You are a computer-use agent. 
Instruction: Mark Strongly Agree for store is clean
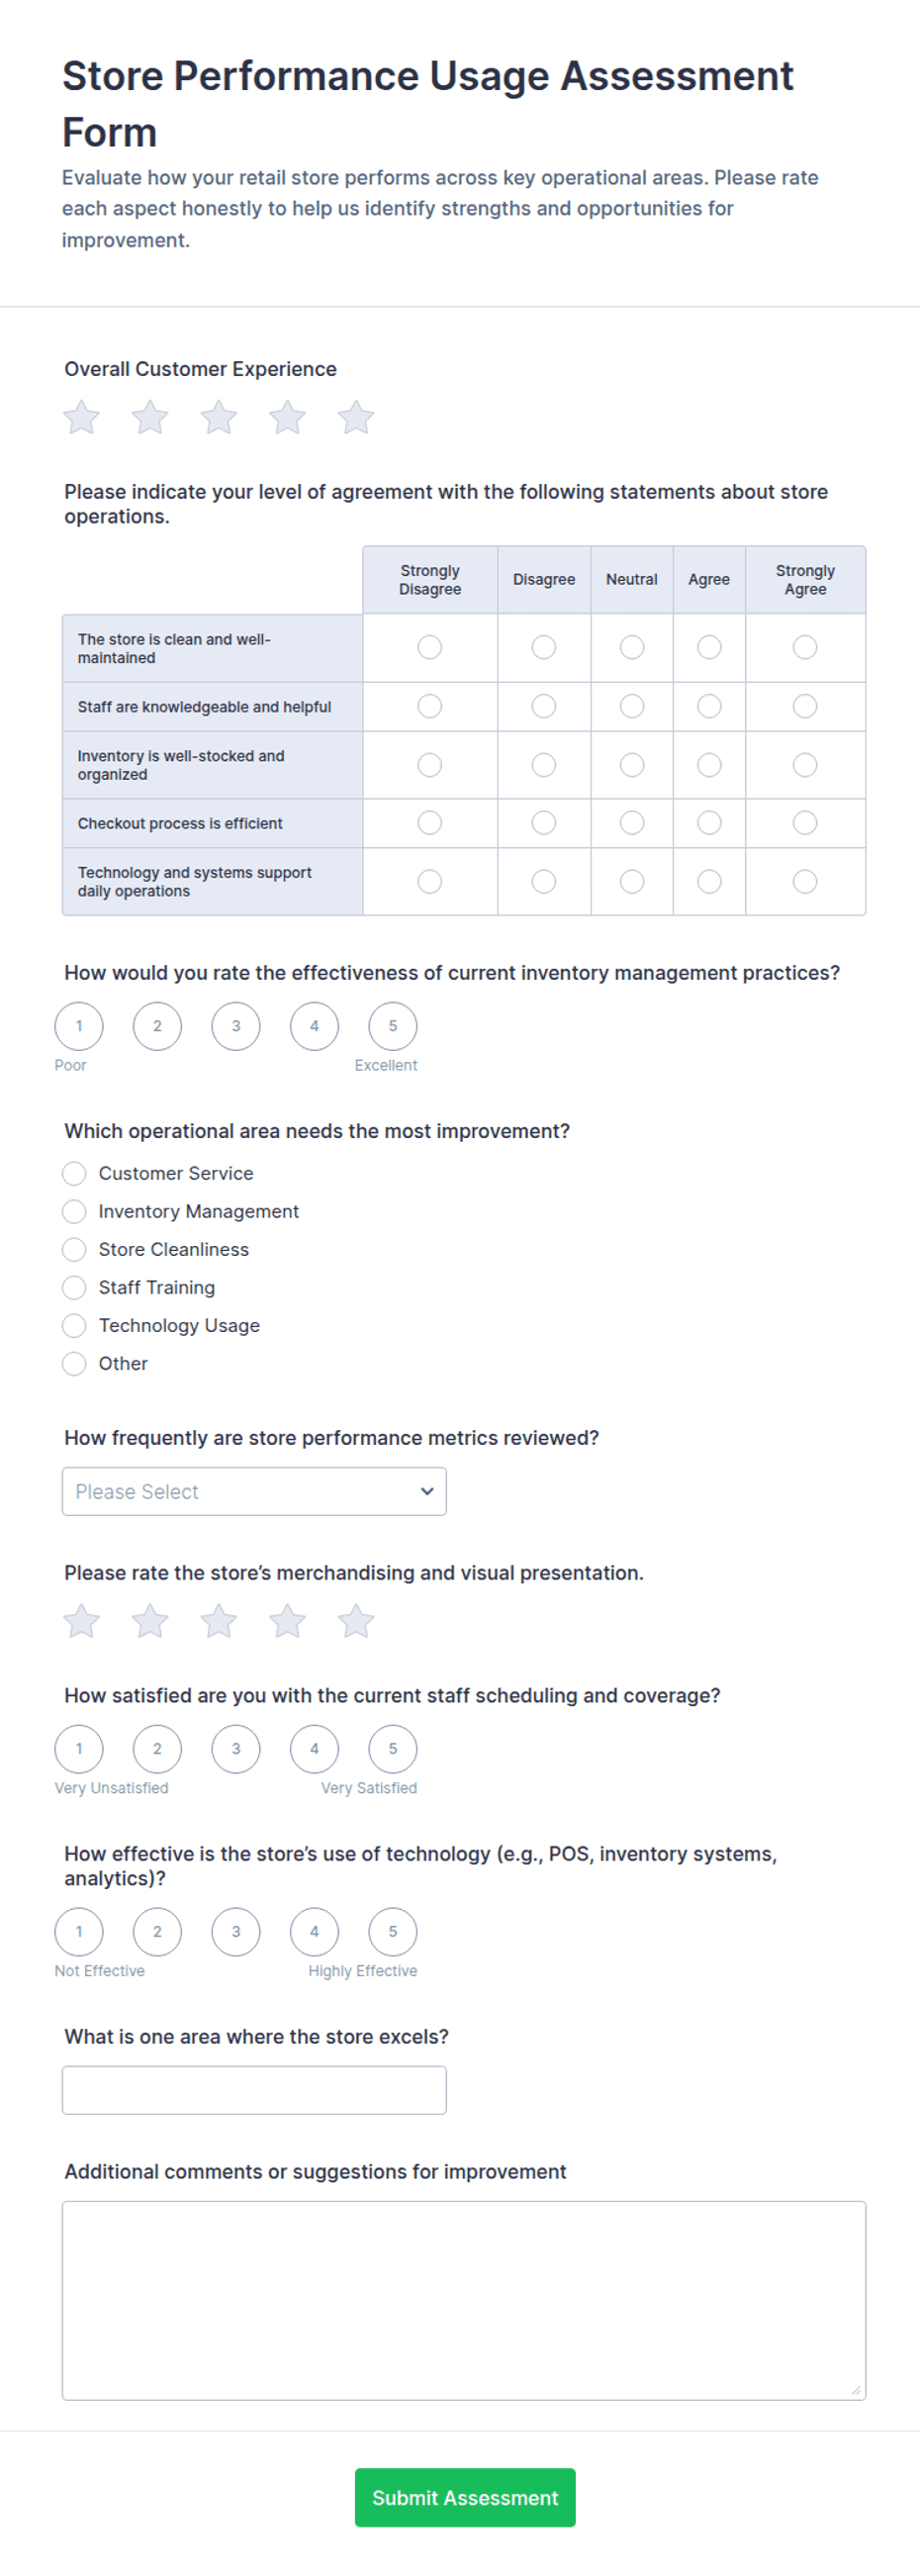click(x=805, y=647)
